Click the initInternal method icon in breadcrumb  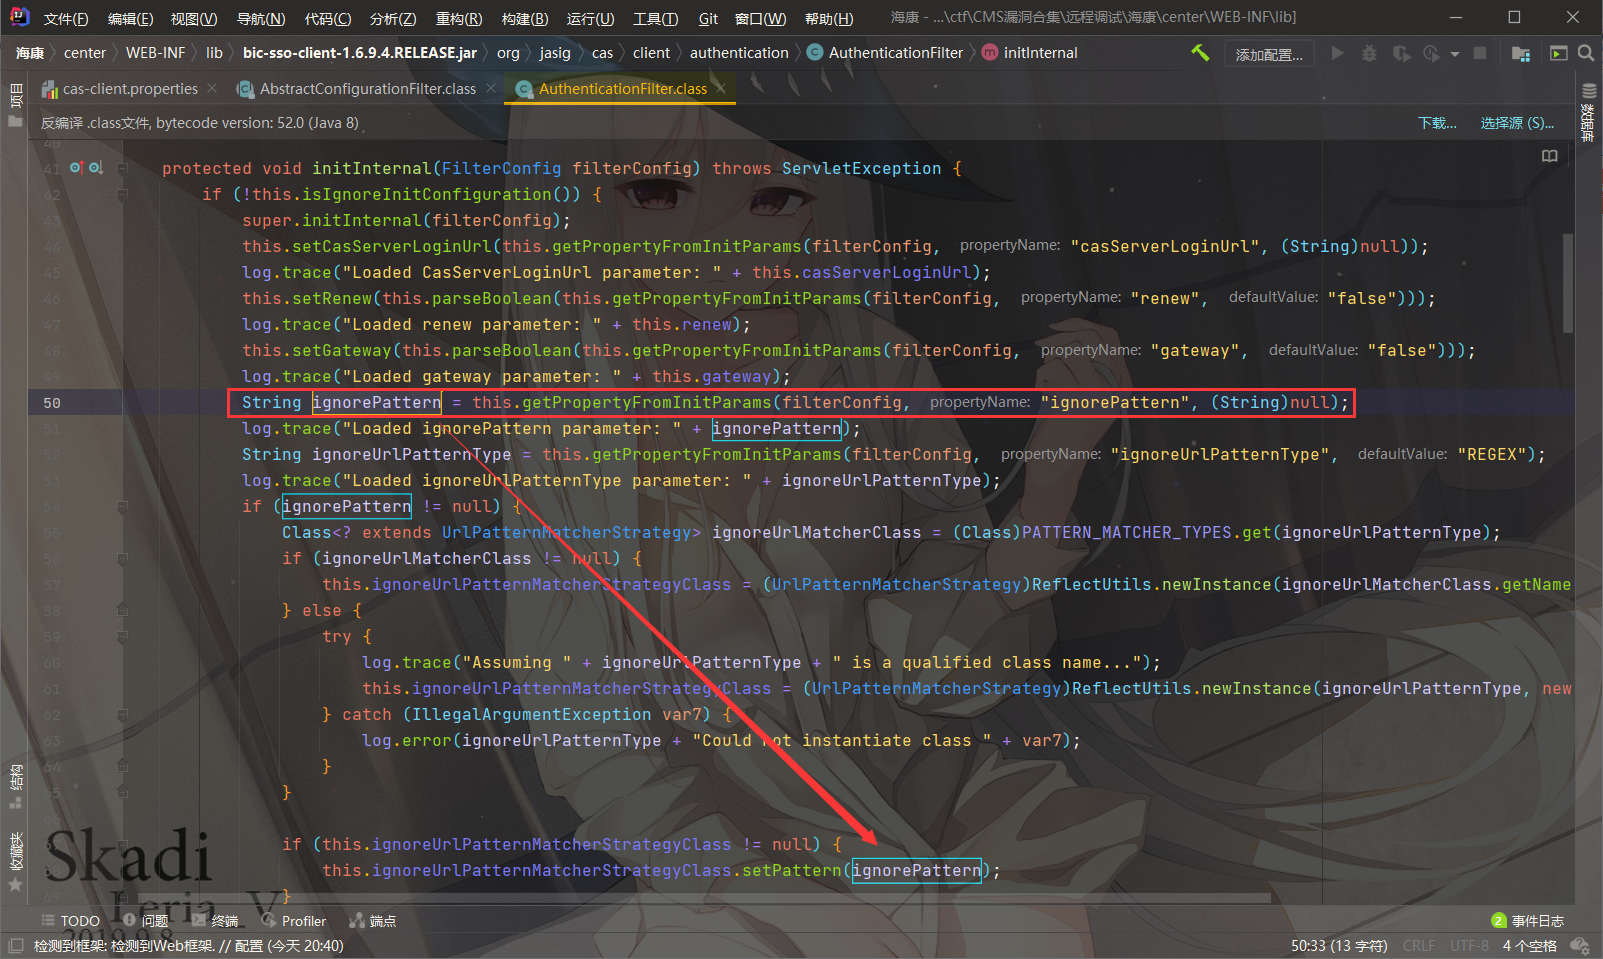[989, 53]
